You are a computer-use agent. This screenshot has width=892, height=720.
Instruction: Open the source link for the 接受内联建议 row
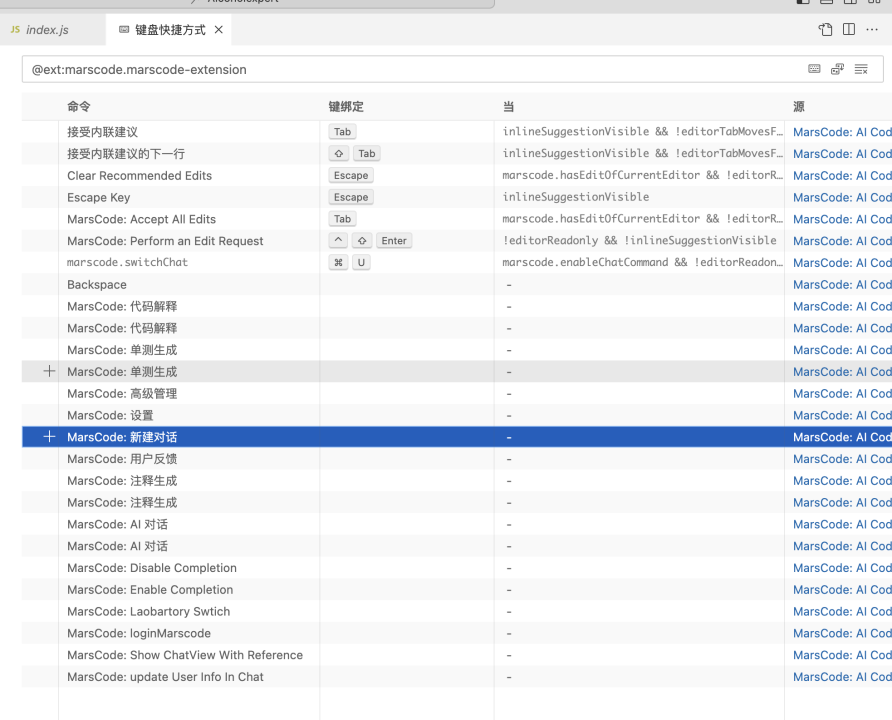pos(841,132)
